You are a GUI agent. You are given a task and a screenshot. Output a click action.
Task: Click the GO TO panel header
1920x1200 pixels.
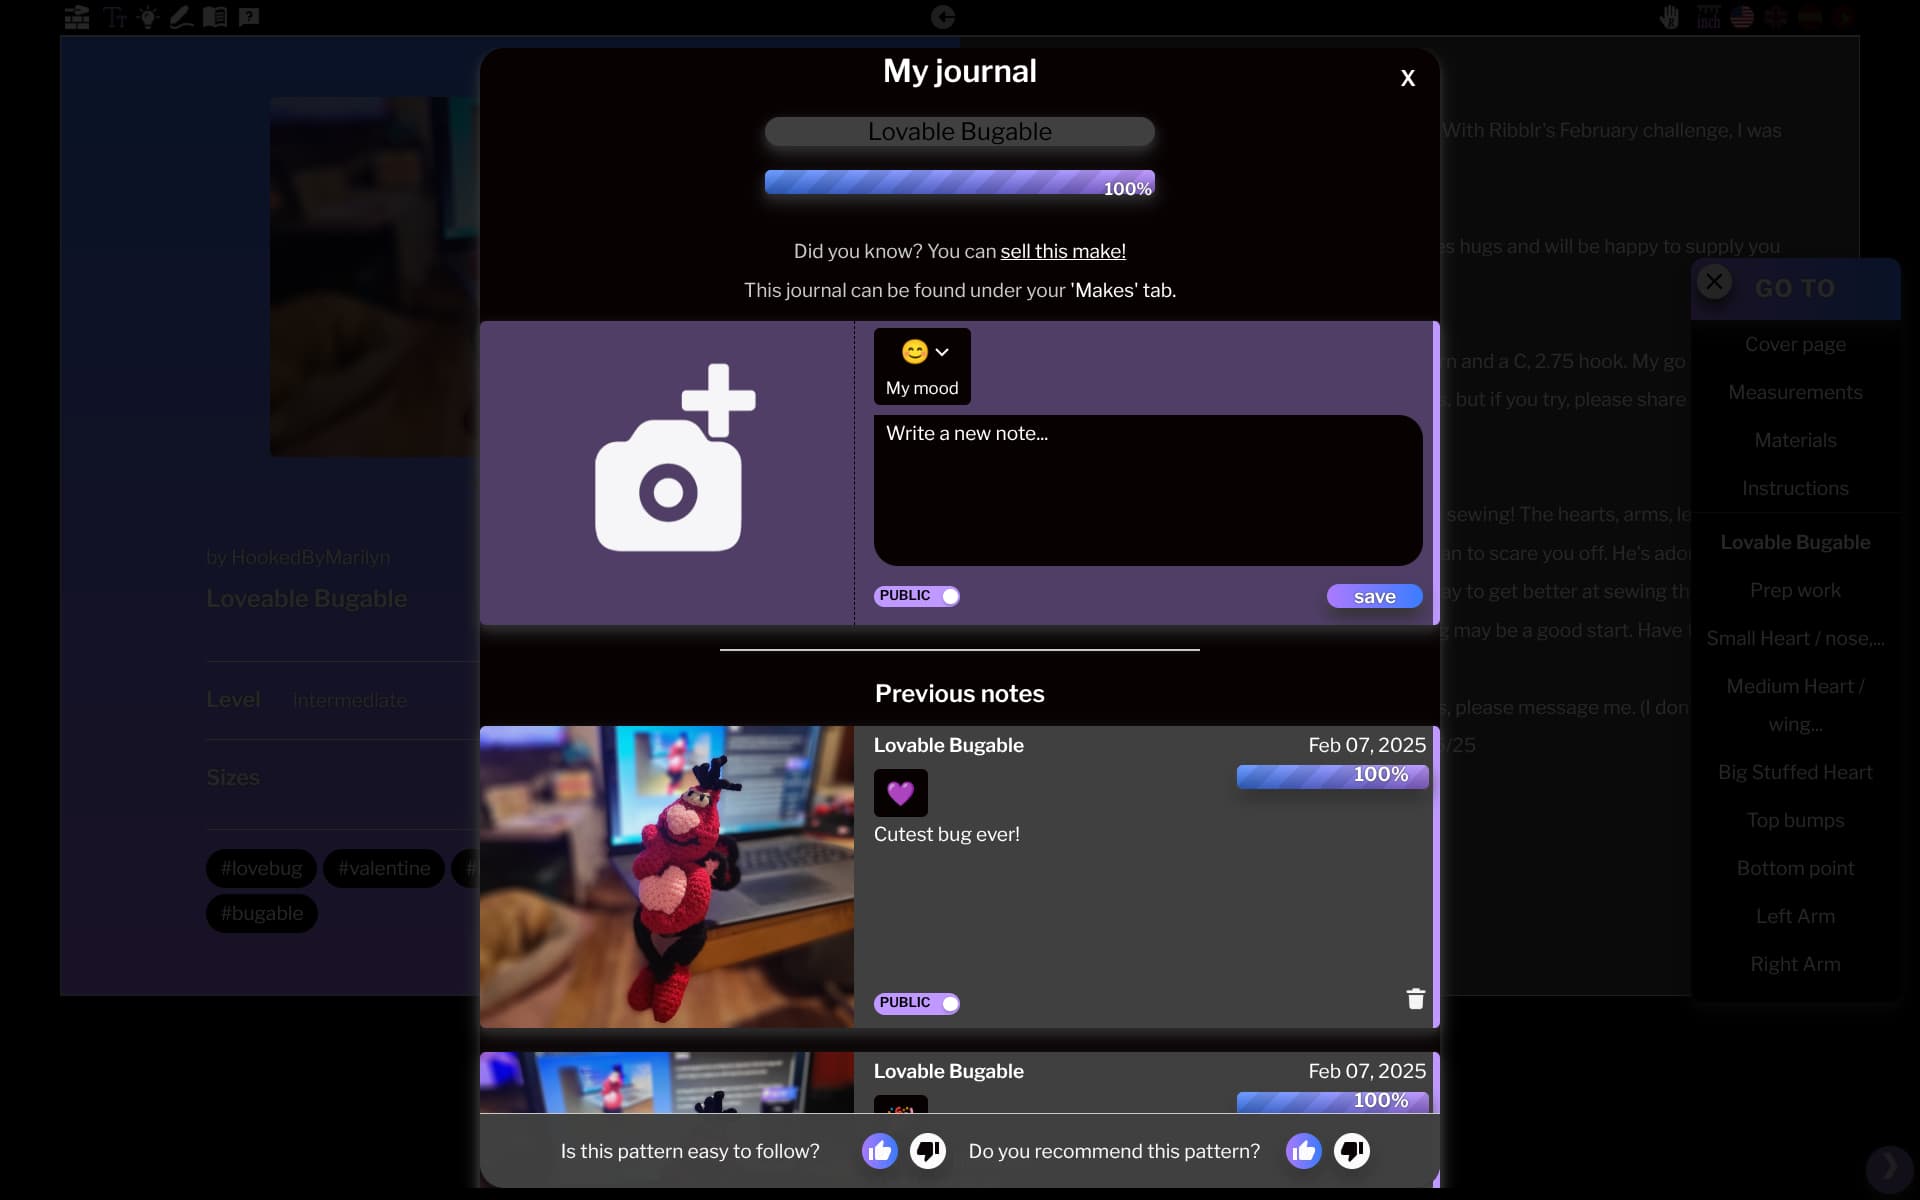tap(1795, 289)
